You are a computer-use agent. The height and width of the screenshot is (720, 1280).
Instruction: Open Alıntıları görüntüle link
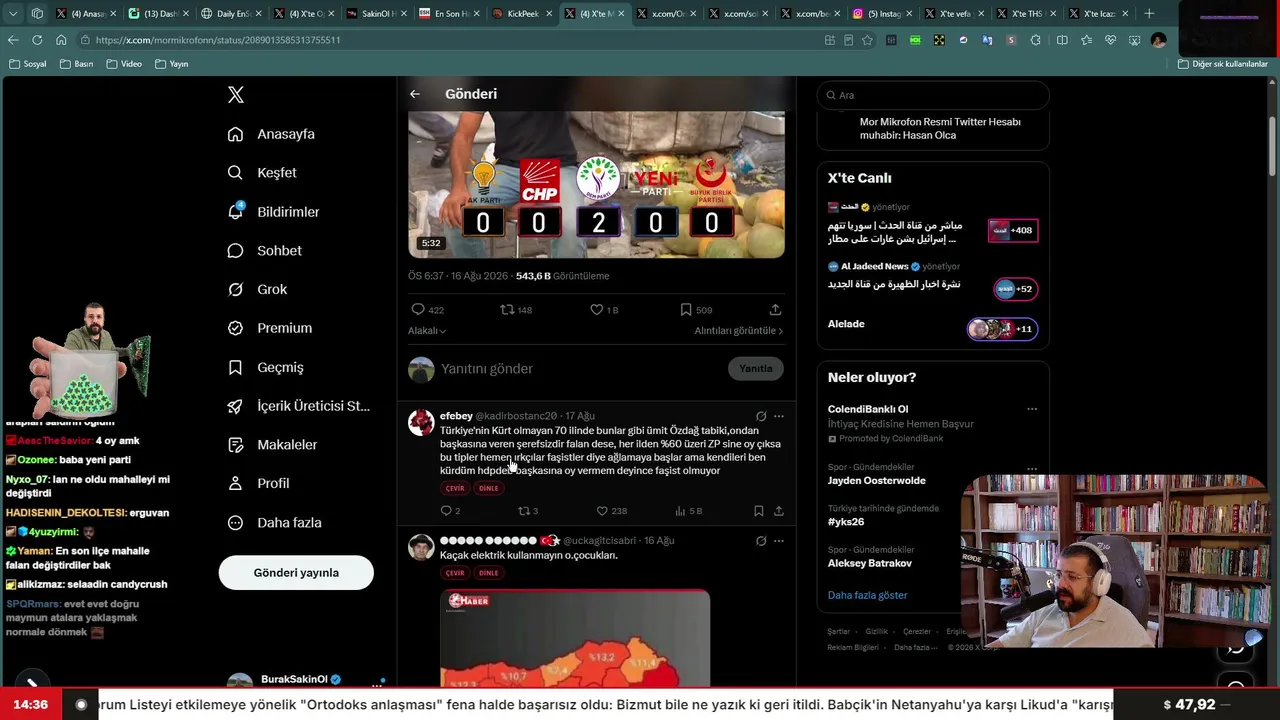pyautogui.click(x=739, y=331)
